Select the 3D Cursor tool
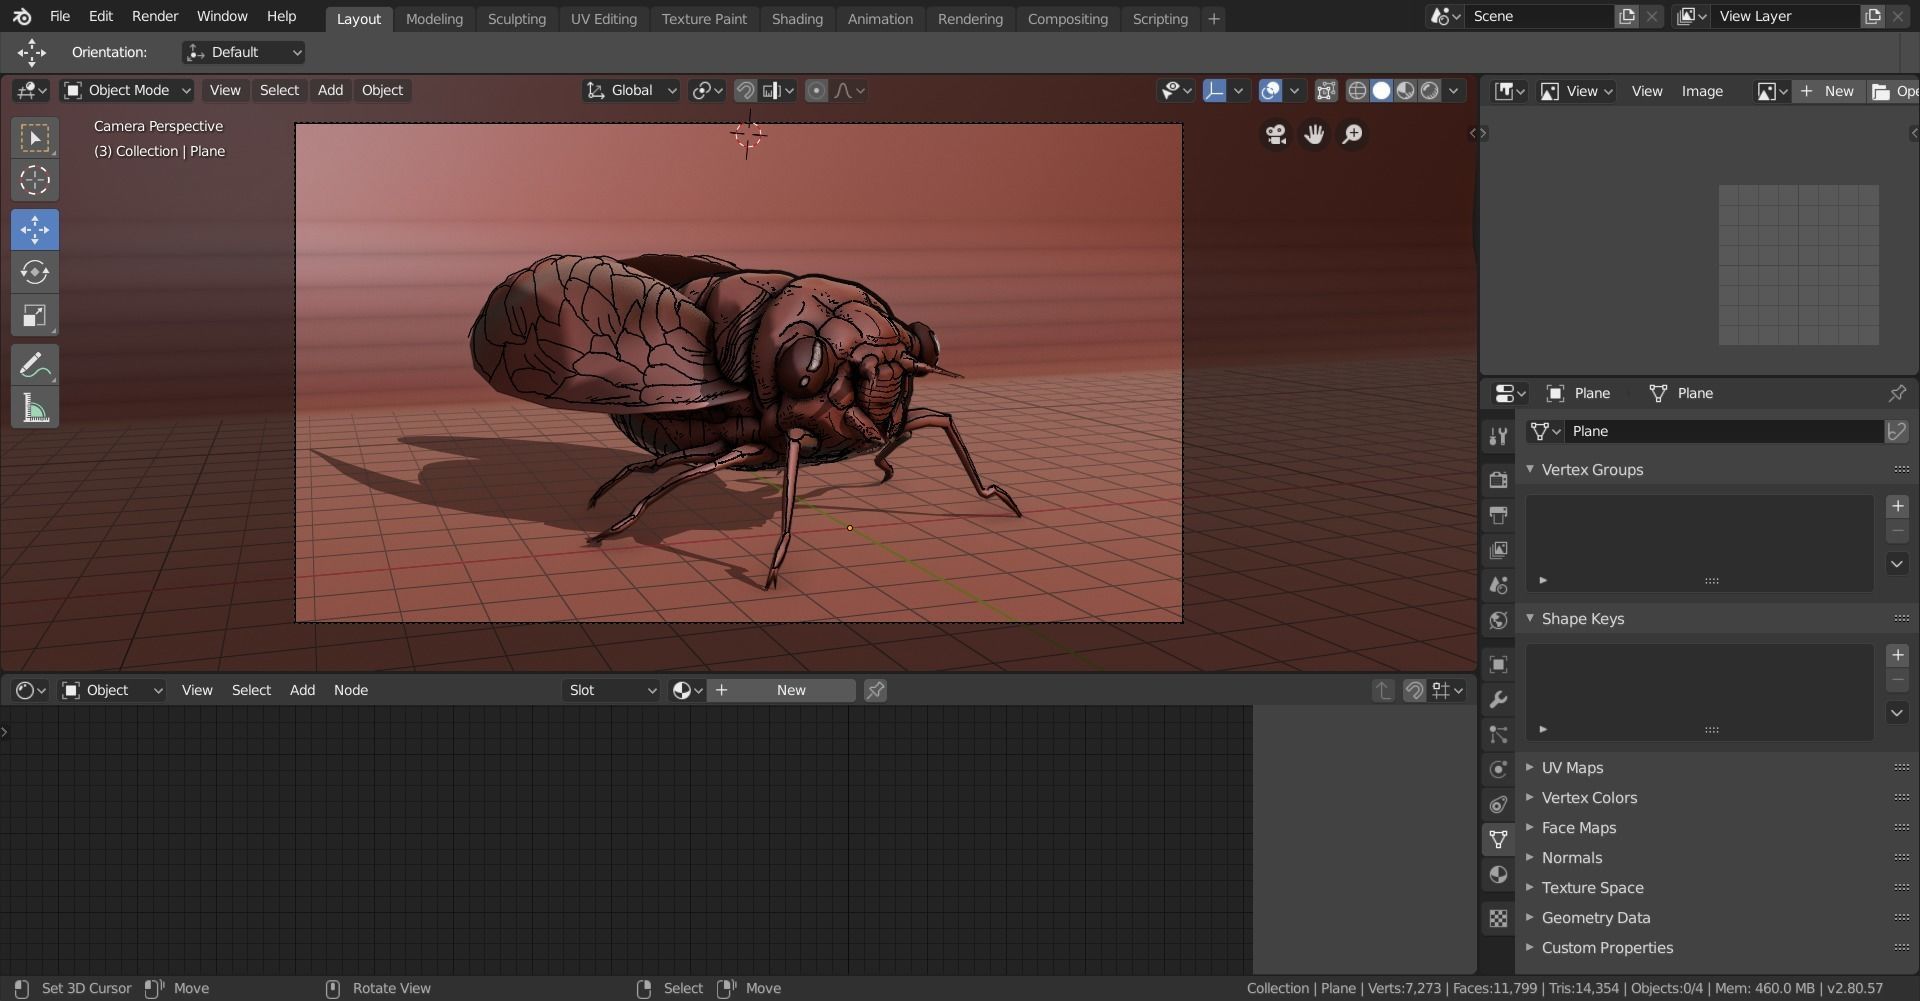 coord(35,180)
